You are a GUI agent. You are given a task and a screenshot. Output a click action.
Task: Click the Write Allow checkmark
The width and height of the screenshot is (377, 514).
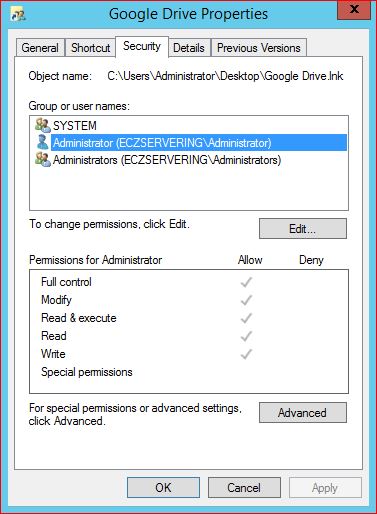pyautogui.click(x=246, y=354)
